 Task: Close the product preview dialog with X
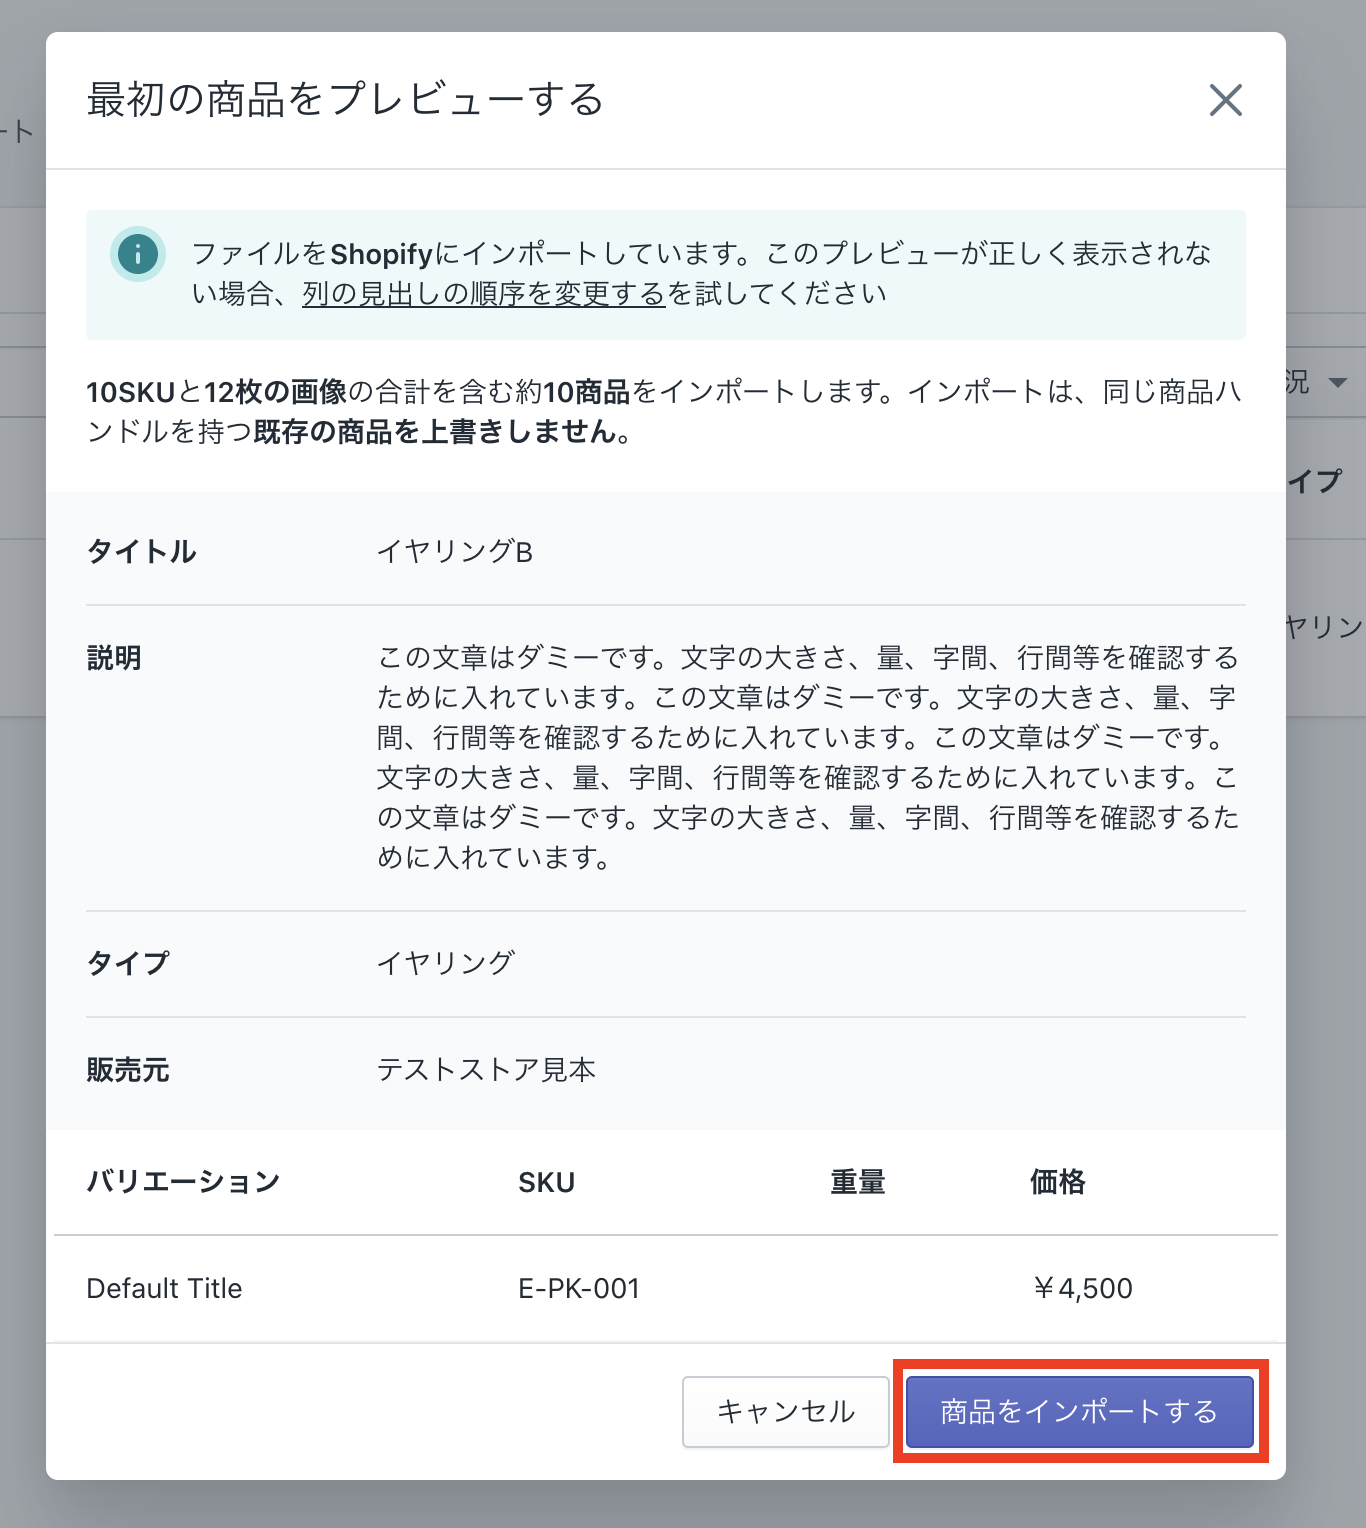(1225, 100)
